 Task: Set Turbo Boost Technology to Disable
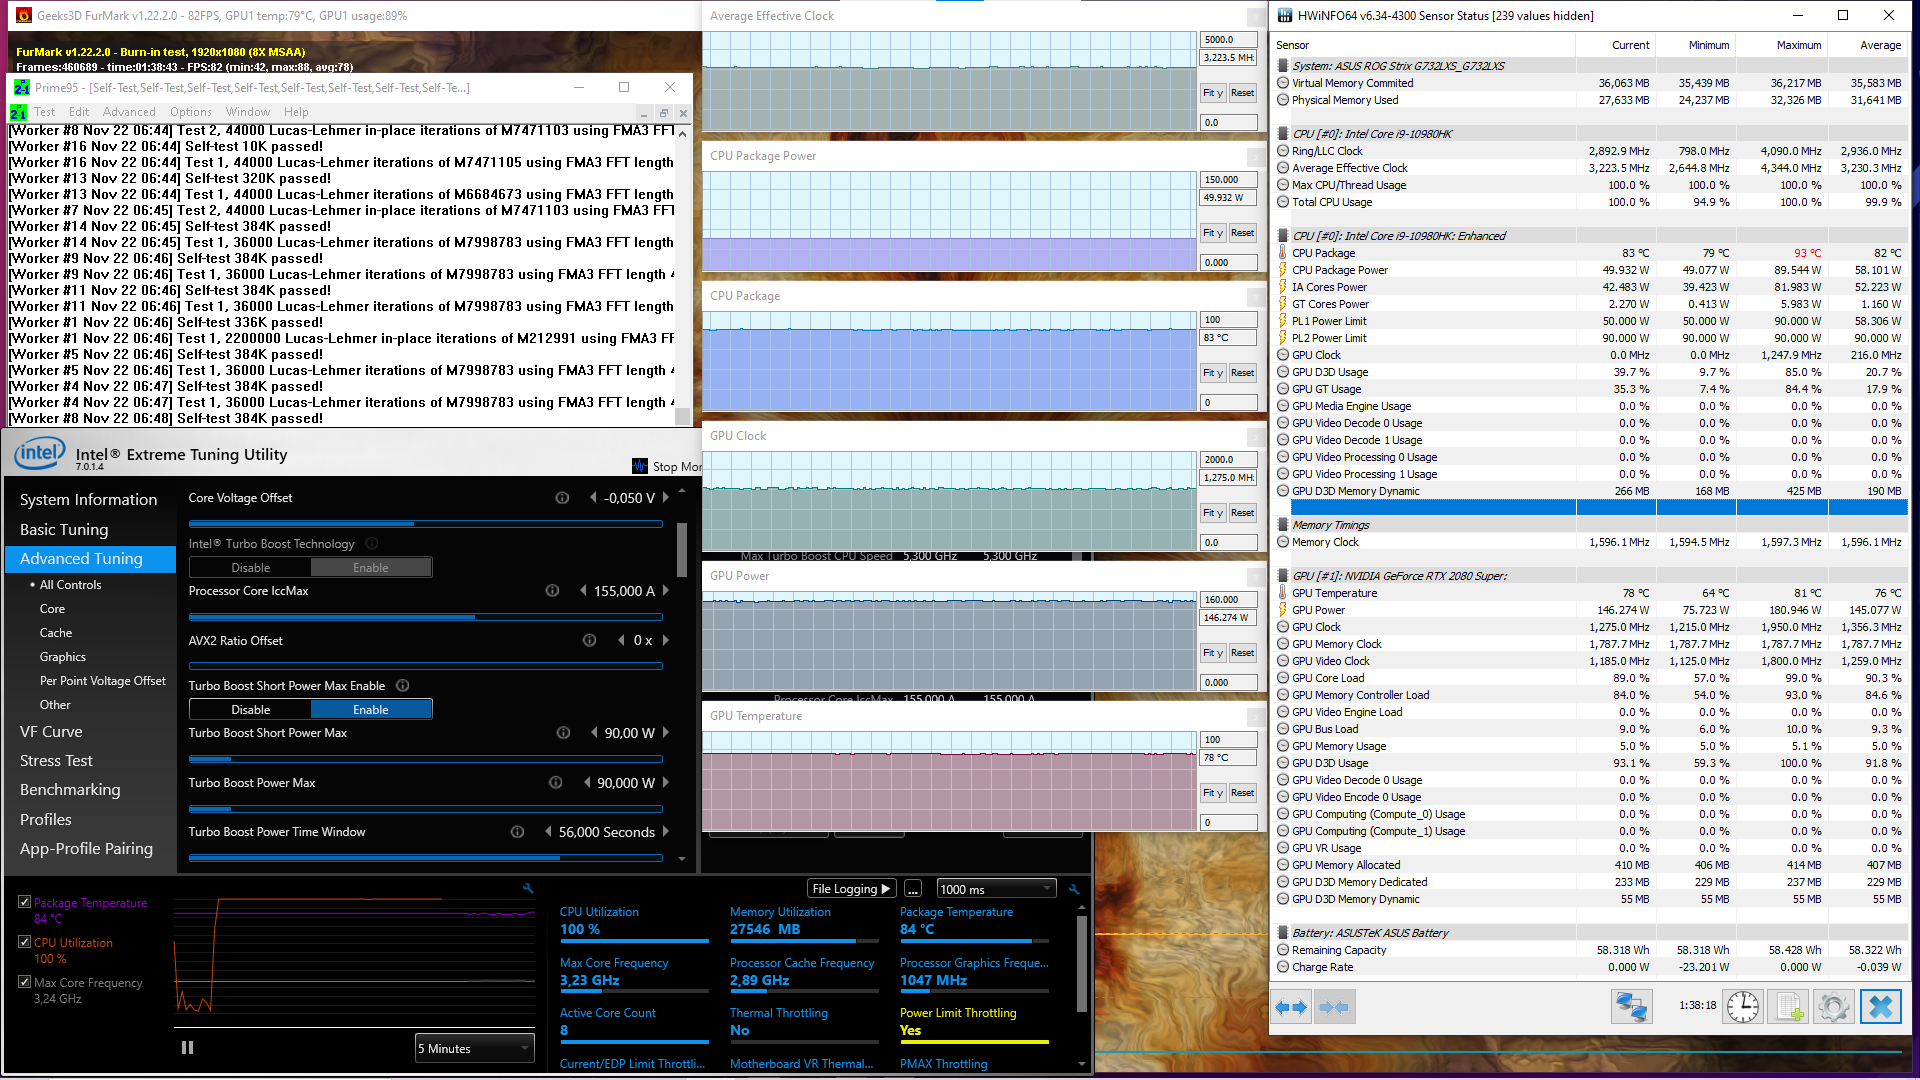250,568
